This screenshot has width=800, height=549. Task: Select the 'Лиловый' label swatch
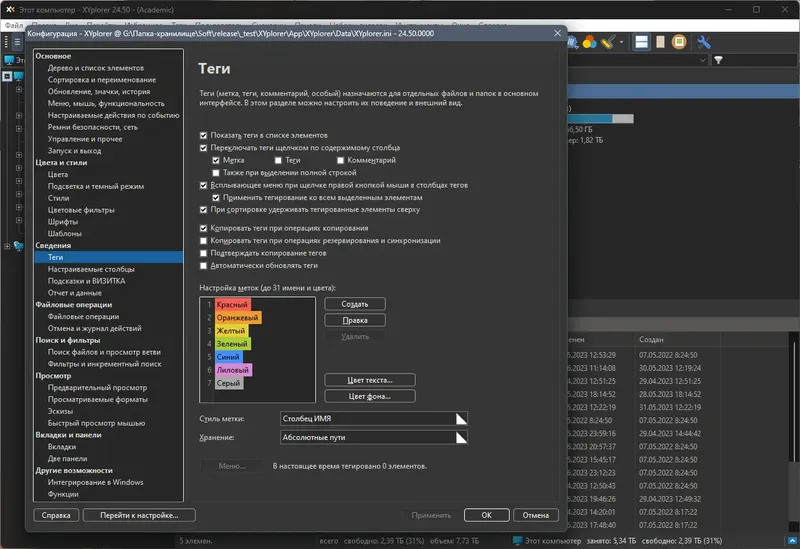tap(233, 370)
